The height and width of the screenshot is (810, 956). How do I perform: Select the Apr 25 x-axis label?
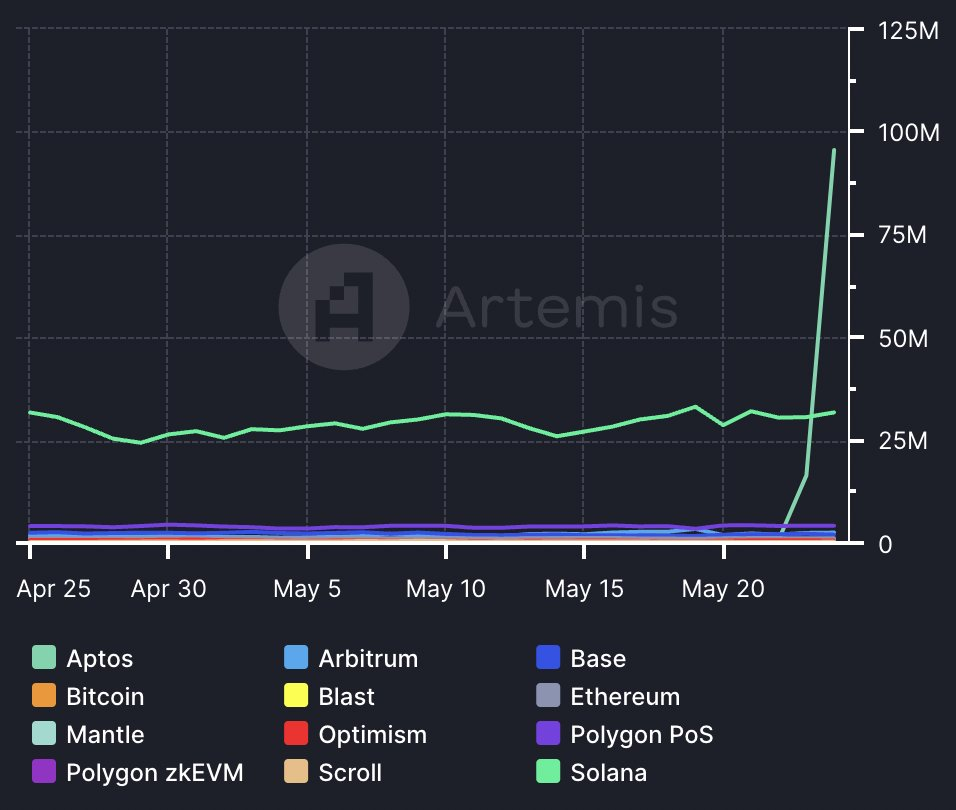point(54,589)
